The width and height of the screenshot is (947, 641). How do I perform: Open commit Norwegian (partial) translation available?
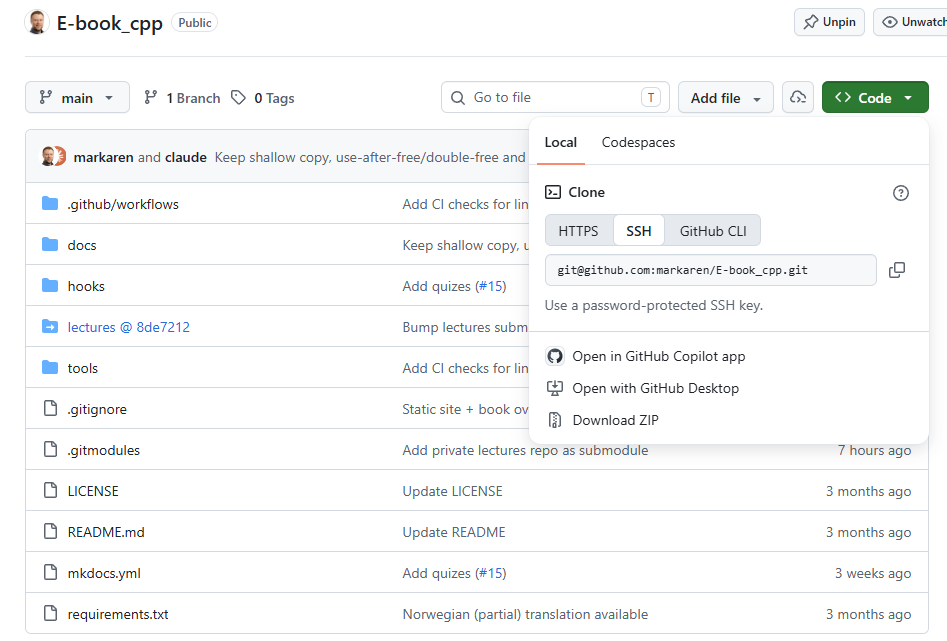[x=525, y=614]
